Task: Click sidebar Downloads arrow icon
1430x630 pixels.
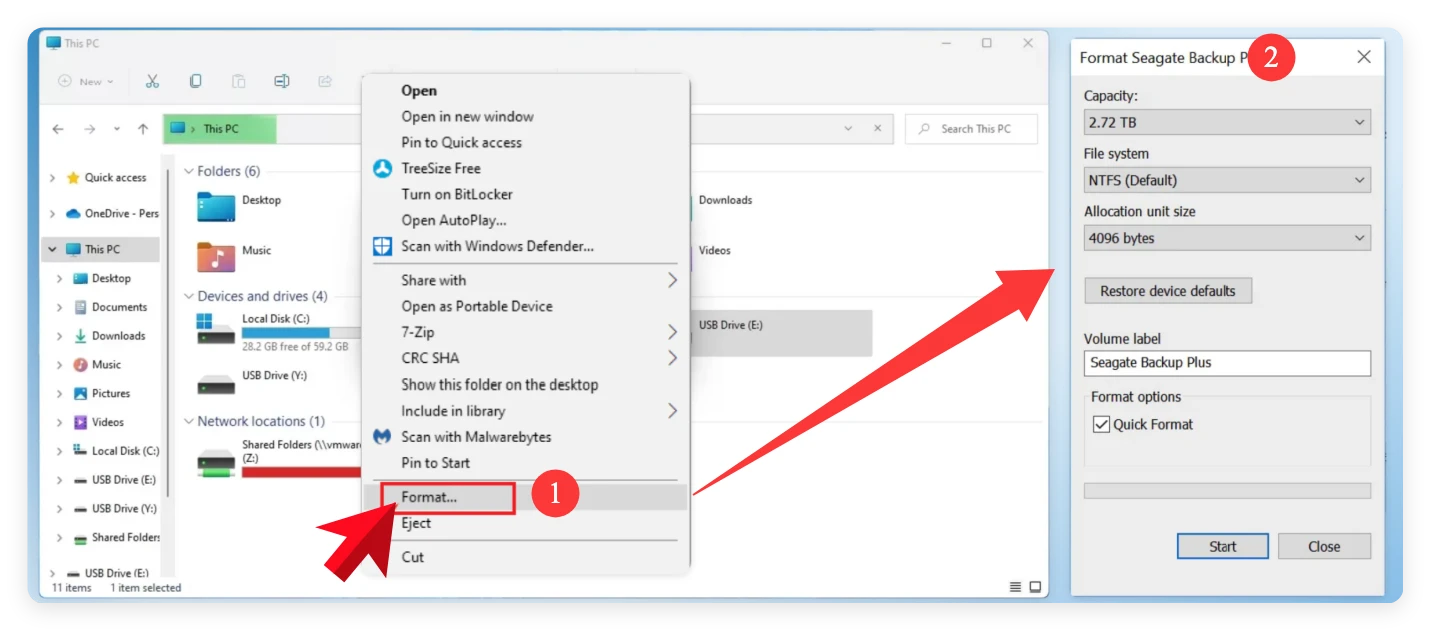Action: (x=81, y=336)
